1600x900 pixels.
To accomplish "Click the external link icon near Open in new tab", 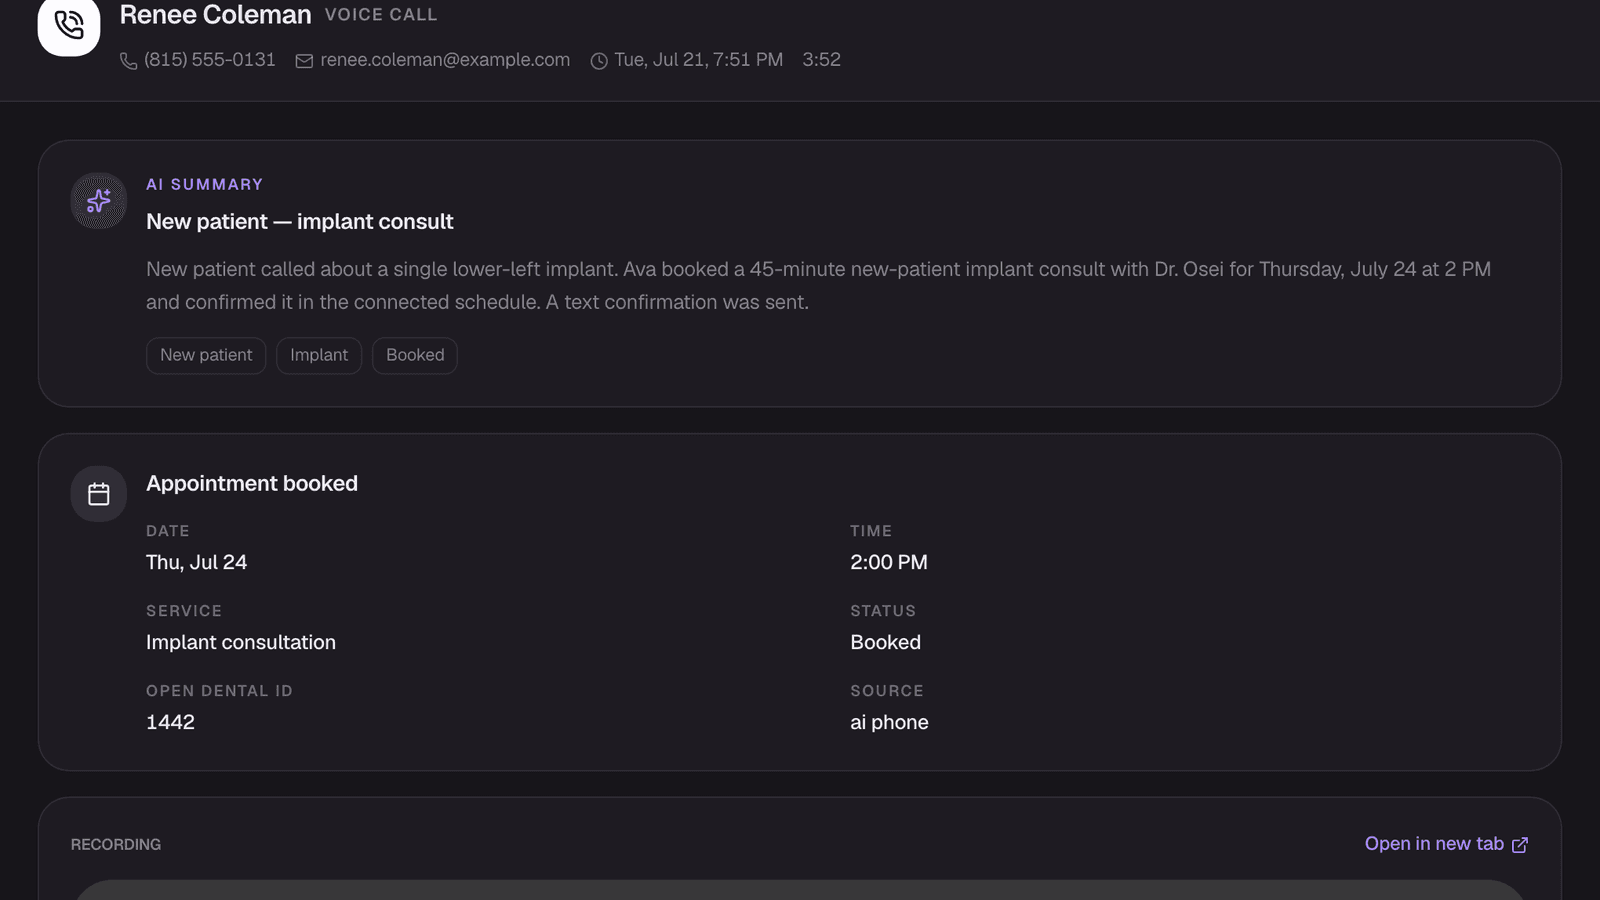I will pos(1520,845).
